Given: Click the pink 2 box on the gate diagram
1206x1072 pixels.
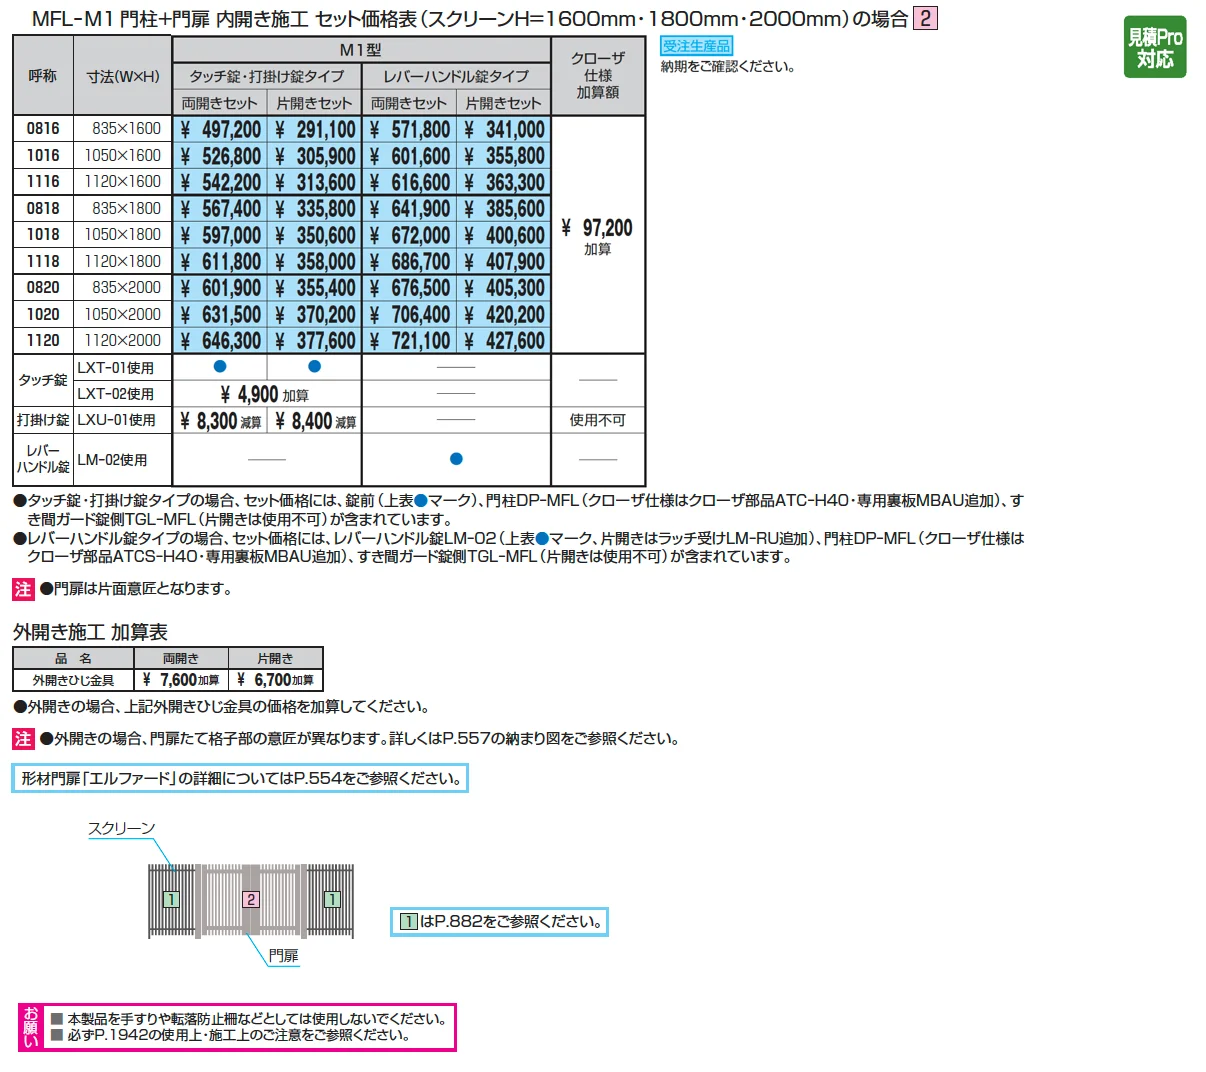Looking at the screenshot, I should (251, 899).
